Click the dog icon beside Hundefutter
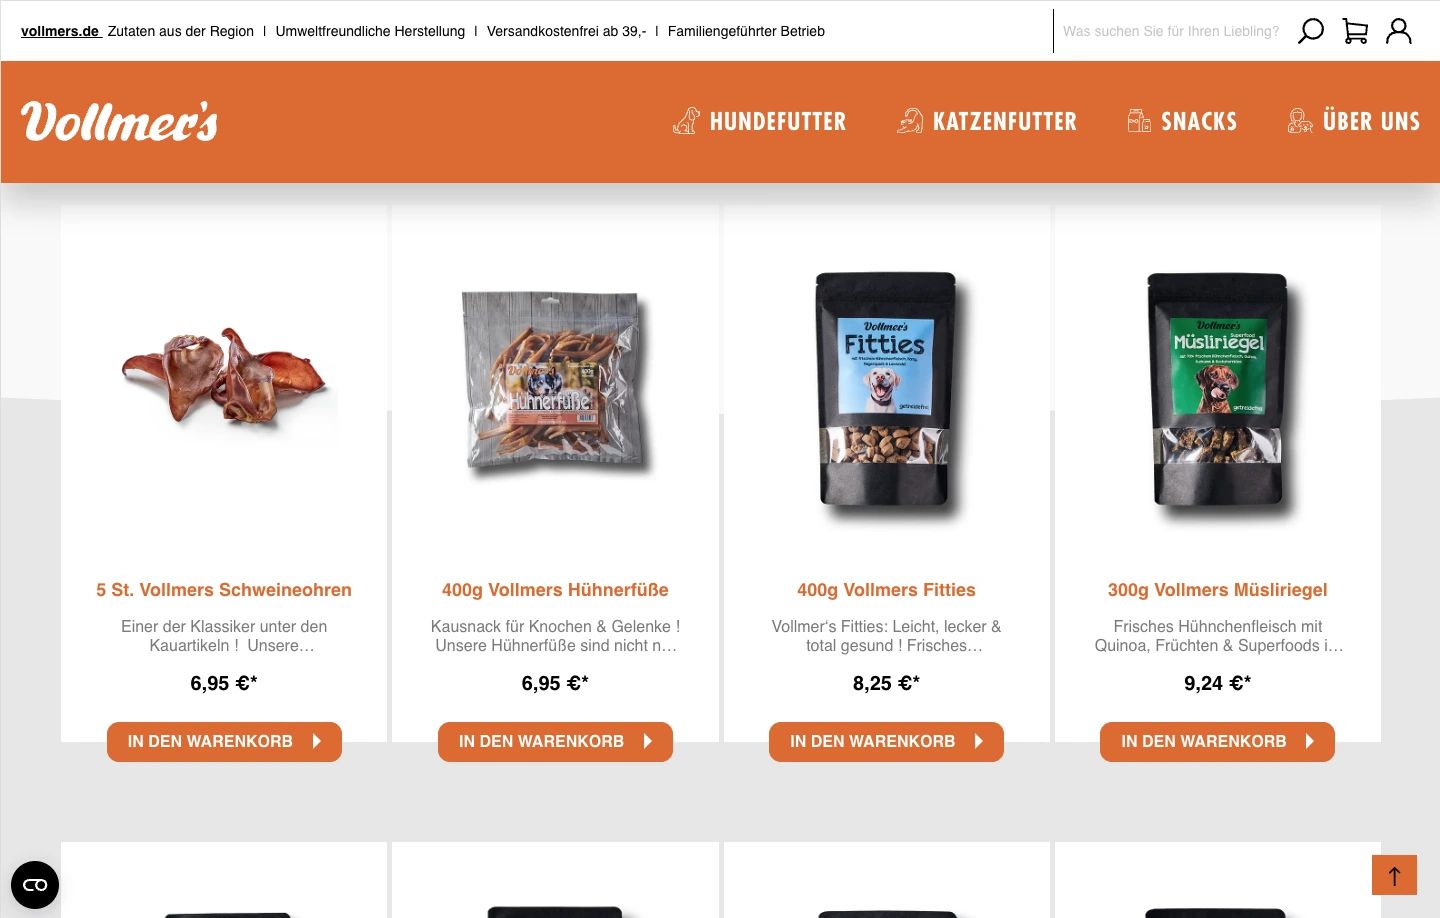The width and height of the screenshot is (1440, 918). 686,121
